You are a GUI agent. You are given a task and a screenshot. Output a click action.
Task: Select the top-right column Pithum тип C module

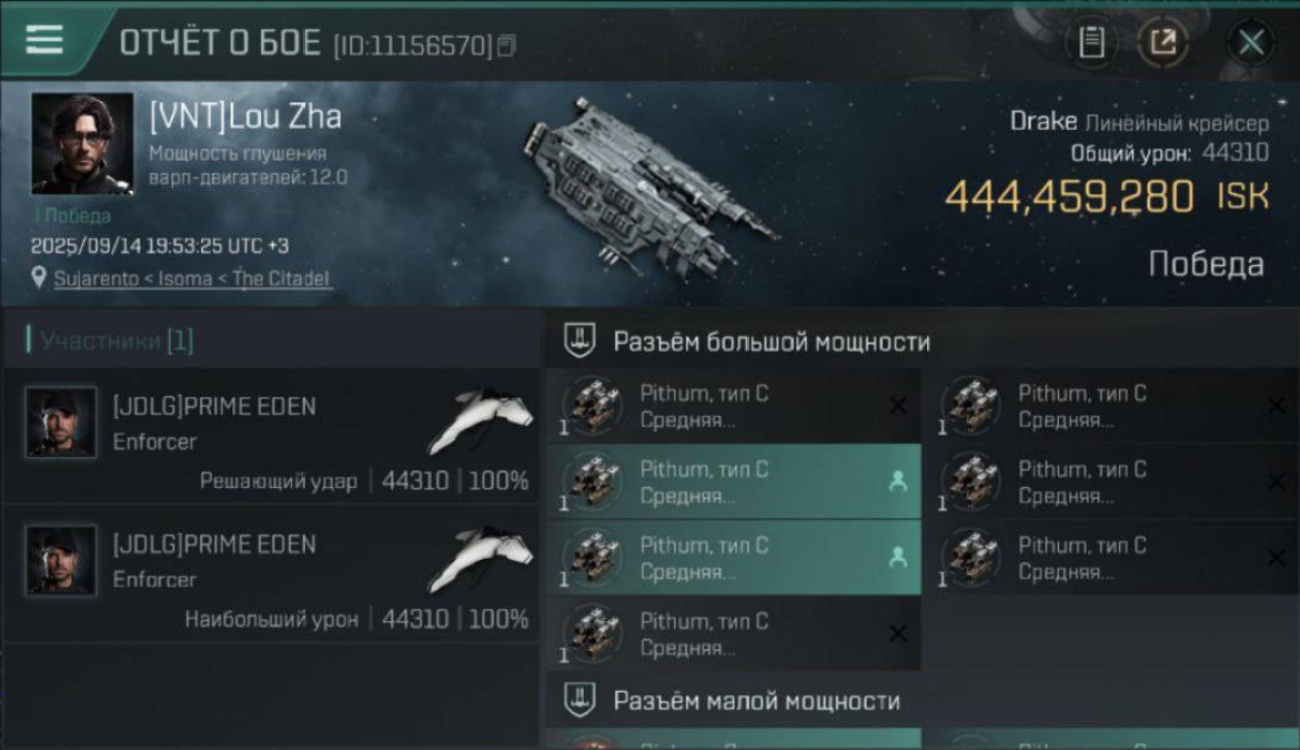tap(1112, 406)
